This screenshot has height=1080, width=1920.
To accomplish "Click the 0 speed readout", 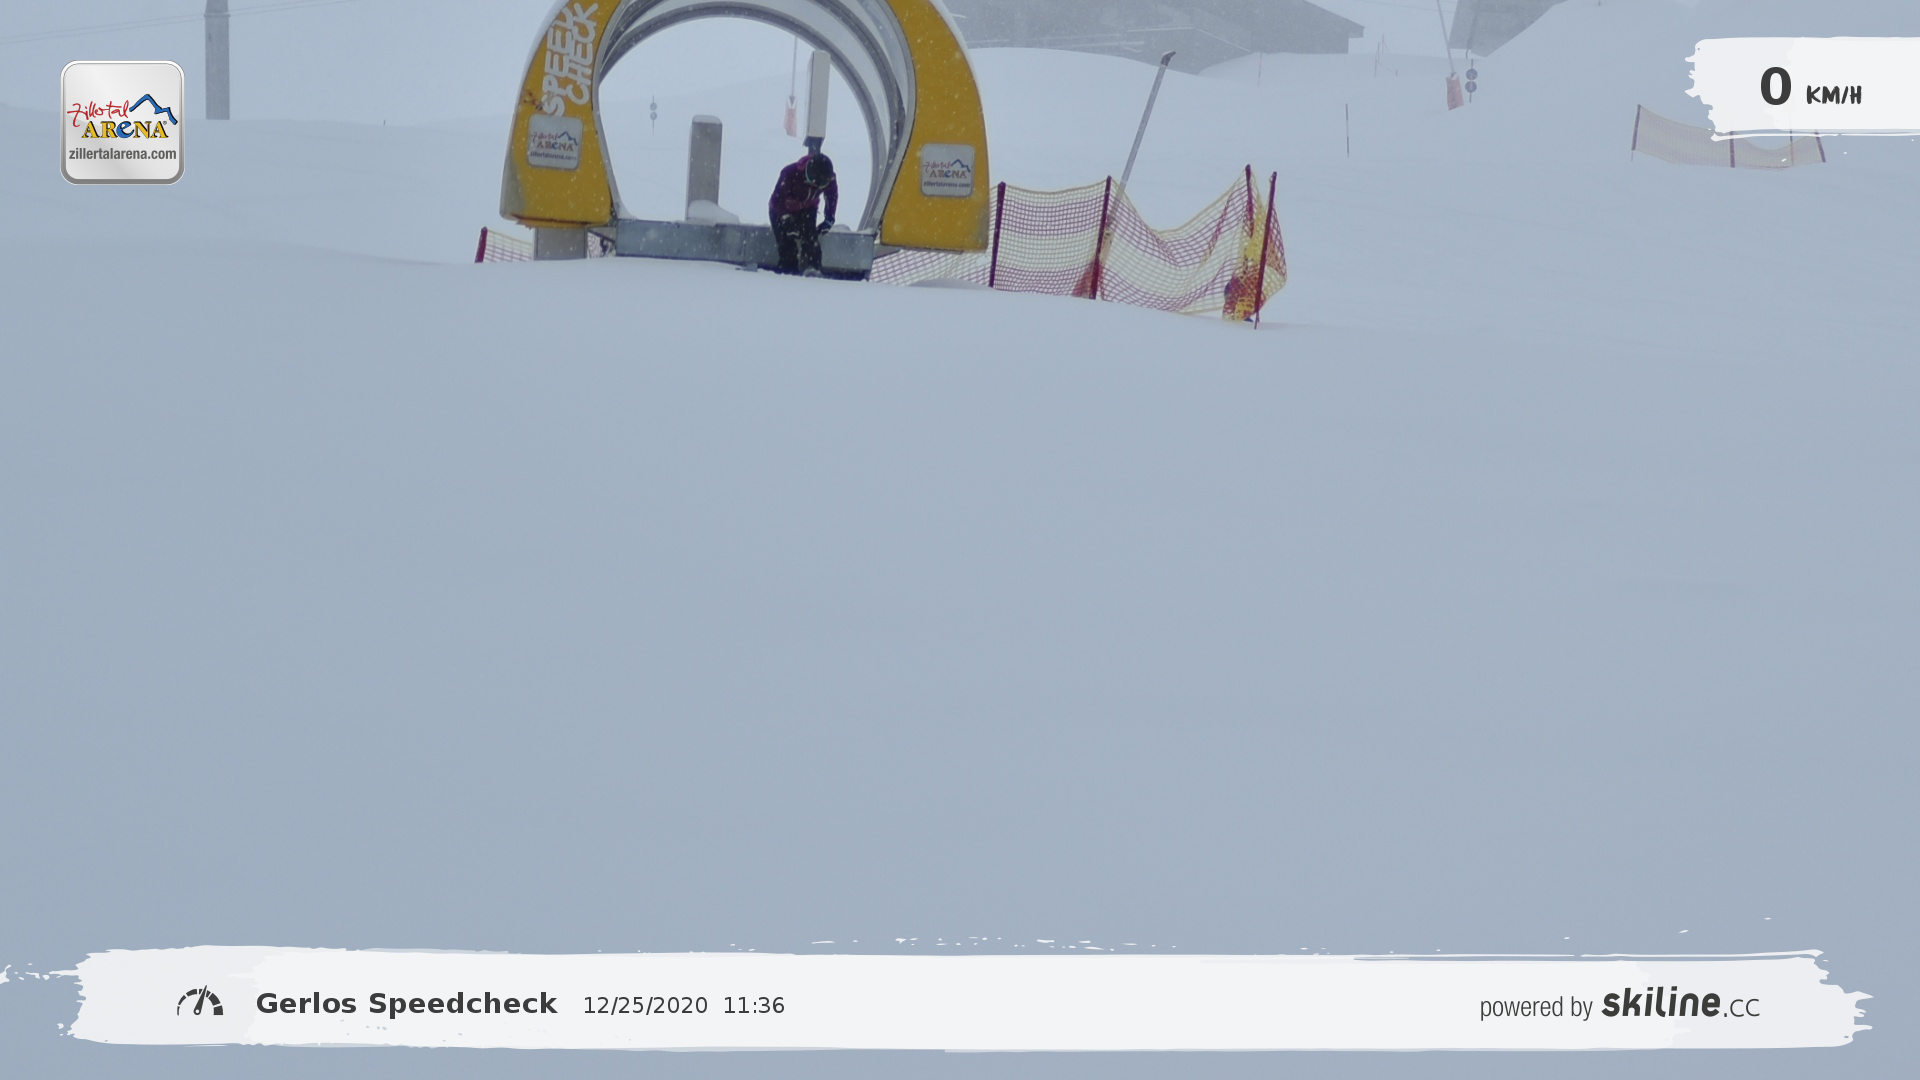I will 1775,87.
